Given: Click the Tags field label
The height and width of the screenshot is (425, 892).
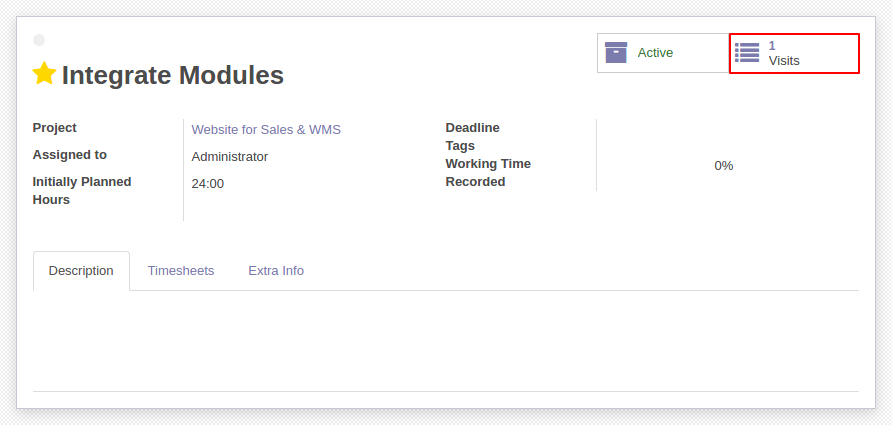Looking at the screenshot, I should pyautogui.click(x=460, y=146).
